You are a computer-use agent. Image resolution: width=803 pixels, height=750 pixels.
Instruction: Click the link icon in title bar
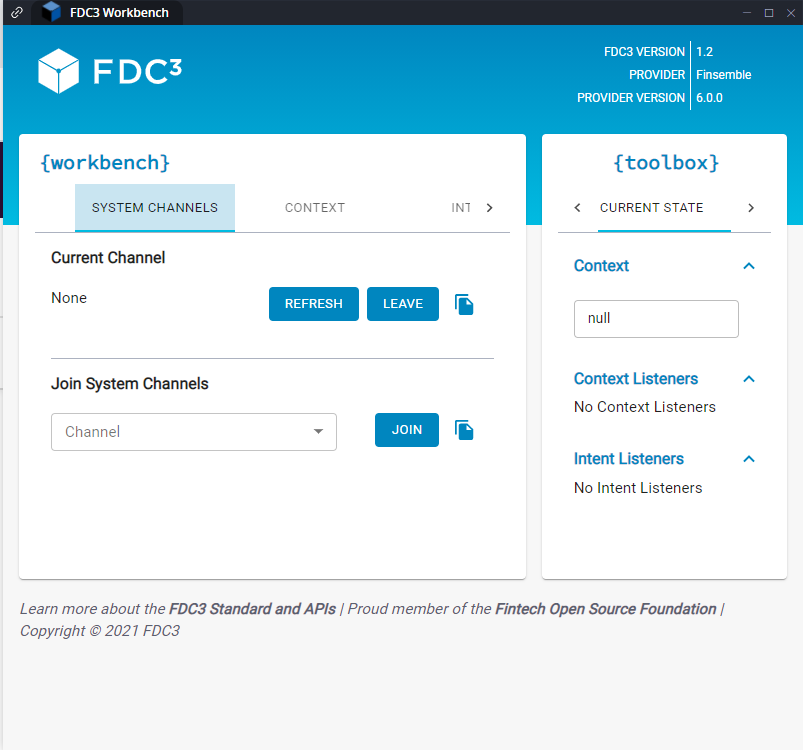(16, 12)
